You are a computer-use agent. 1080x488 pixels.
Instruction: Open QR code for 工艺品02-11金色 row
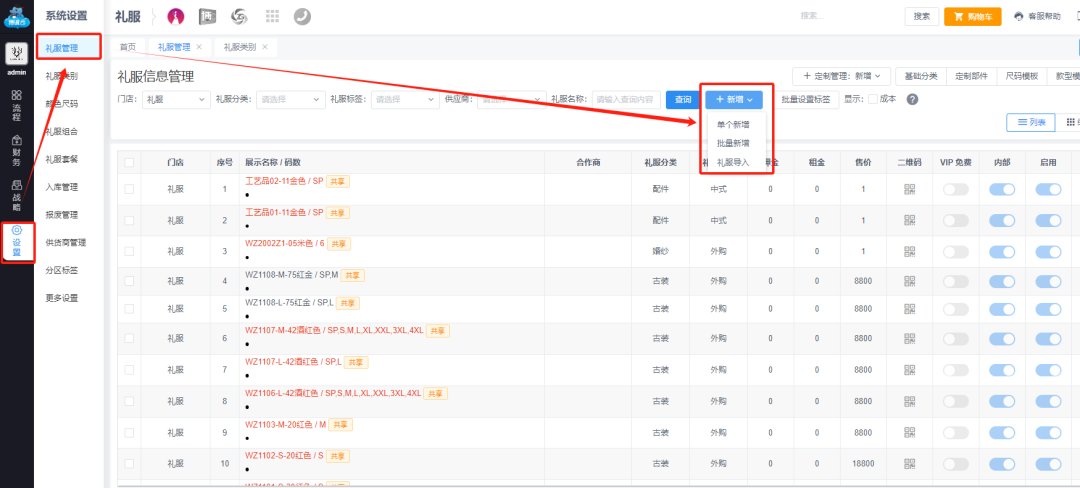[910, 189]
